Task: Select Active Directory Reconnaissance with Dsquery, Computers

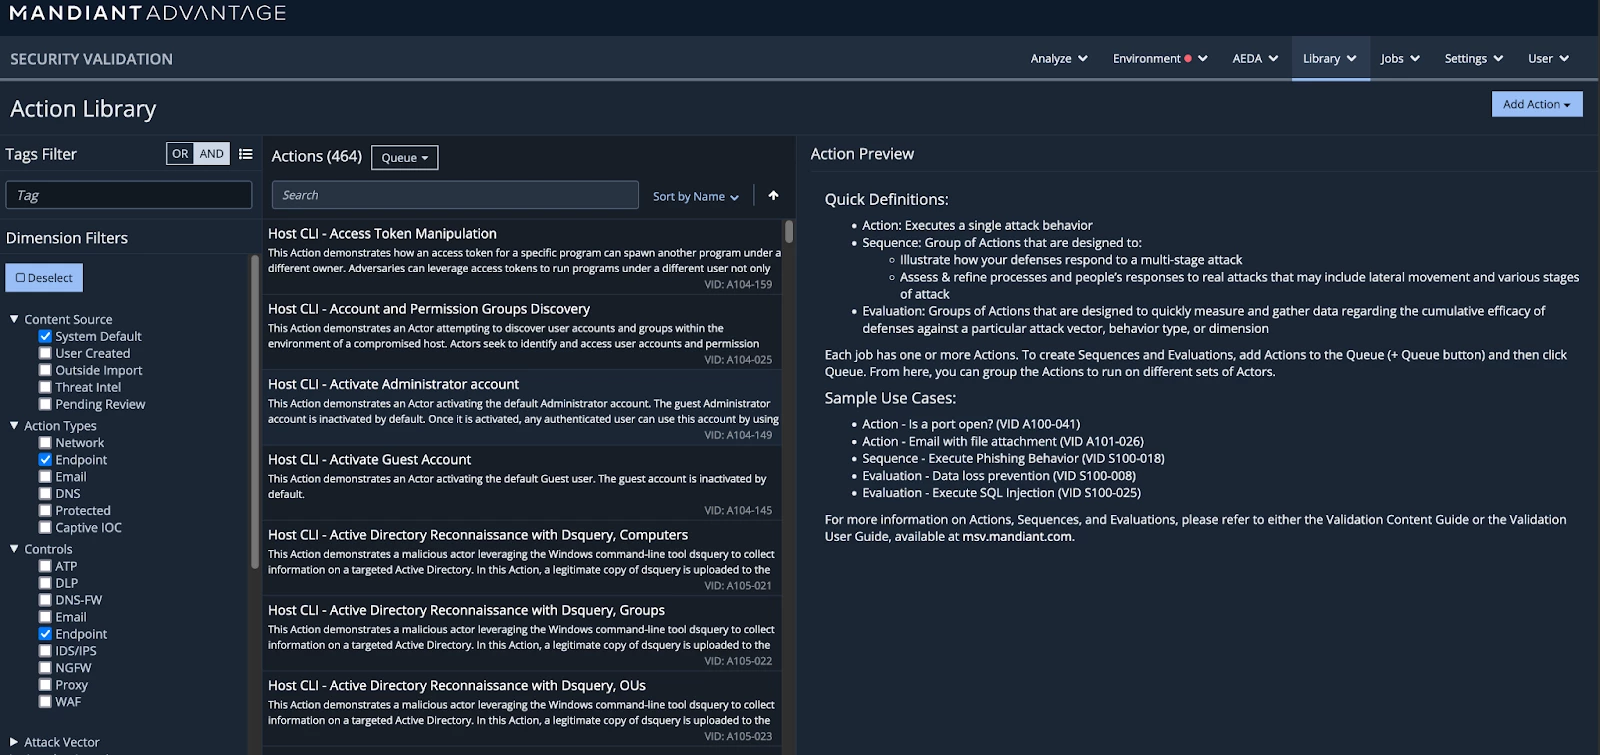Action: tap(524, 558)
